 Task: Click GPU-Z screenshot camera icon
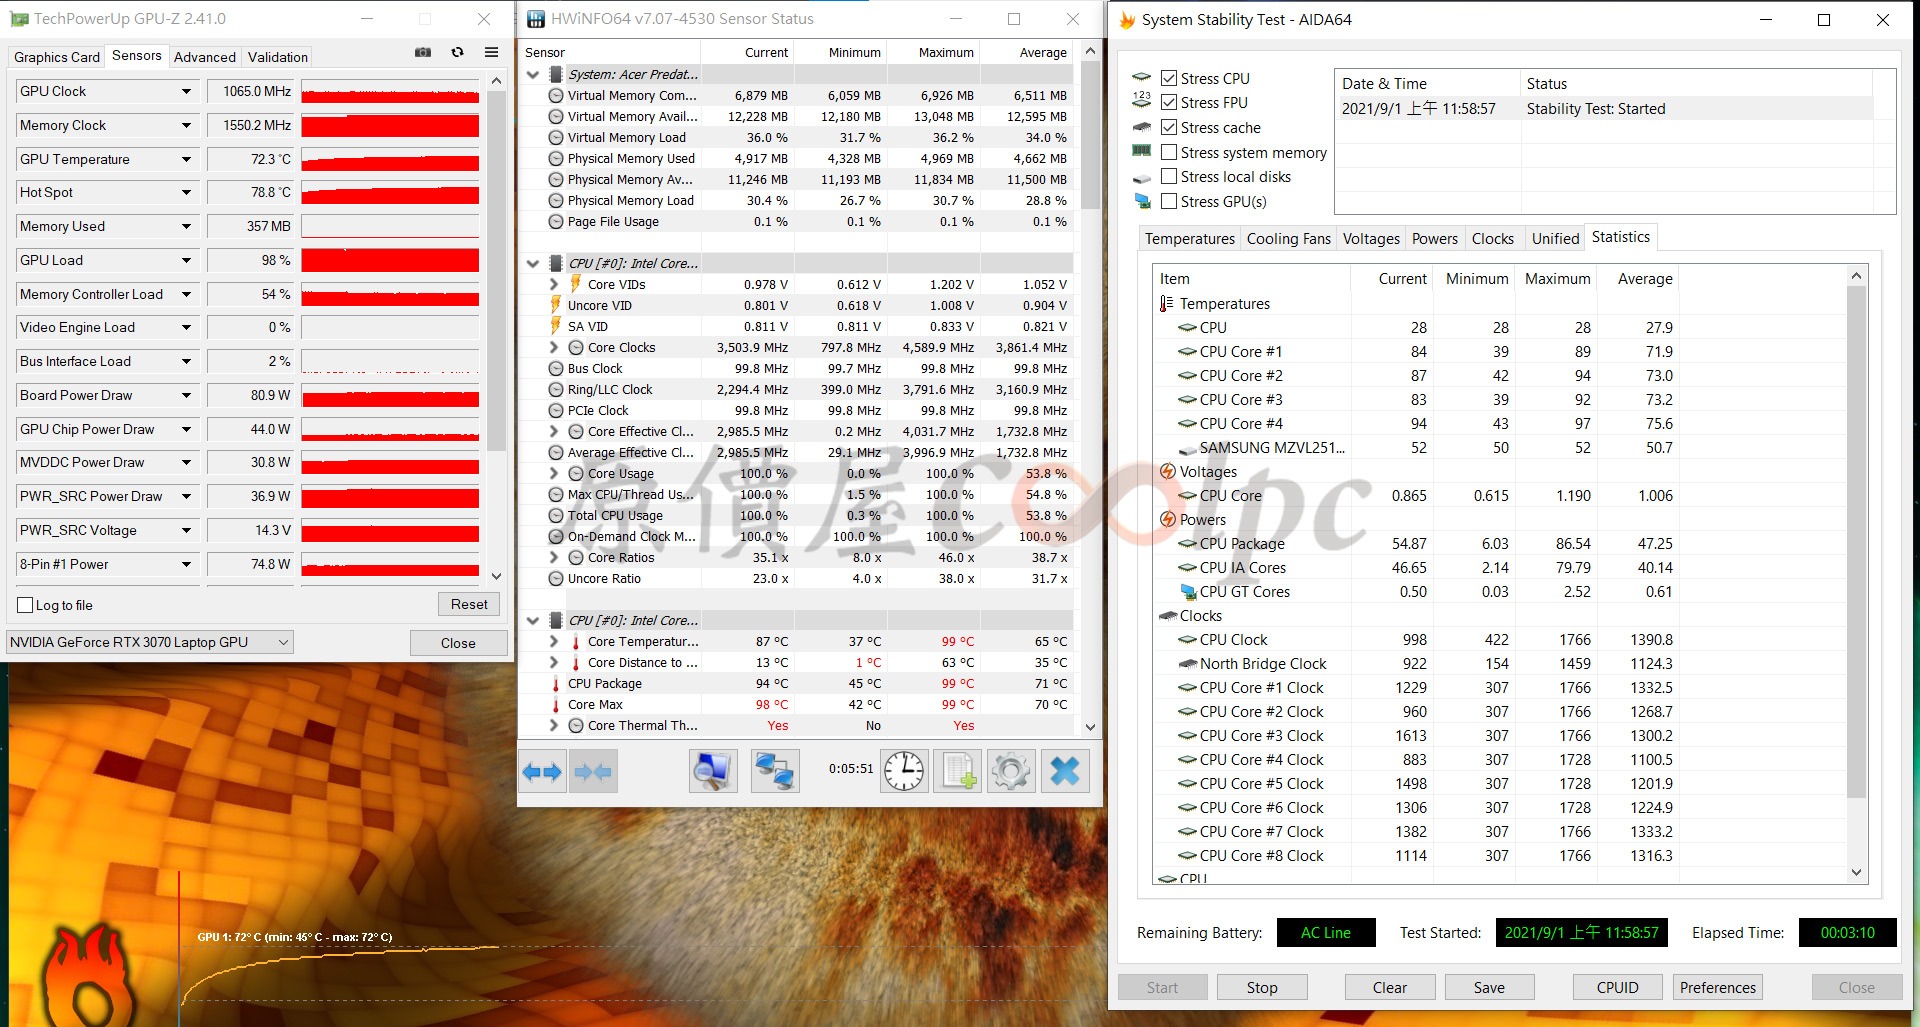click(x=423, y=52)
